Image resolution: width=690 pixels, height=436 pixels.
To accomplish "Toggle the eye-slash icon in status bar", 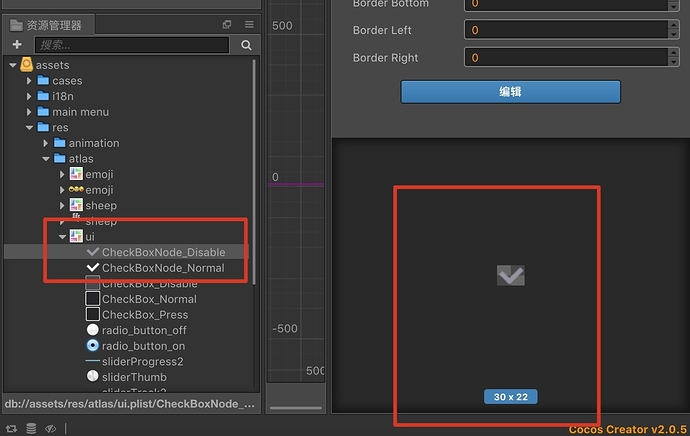I will pyautogui.click(x=51, y=429).
